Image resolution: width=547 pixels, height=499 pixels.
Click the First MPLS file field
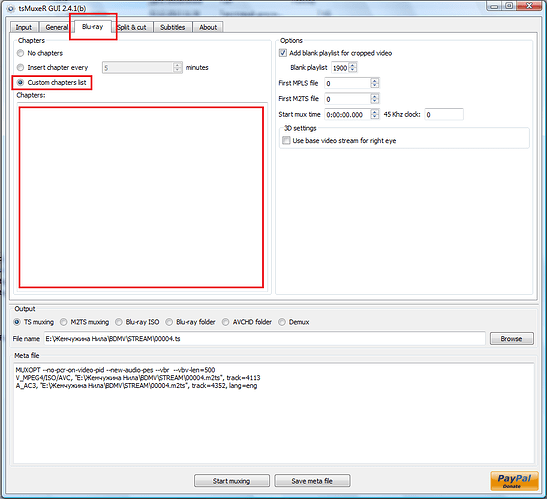(x=347, y=83)
